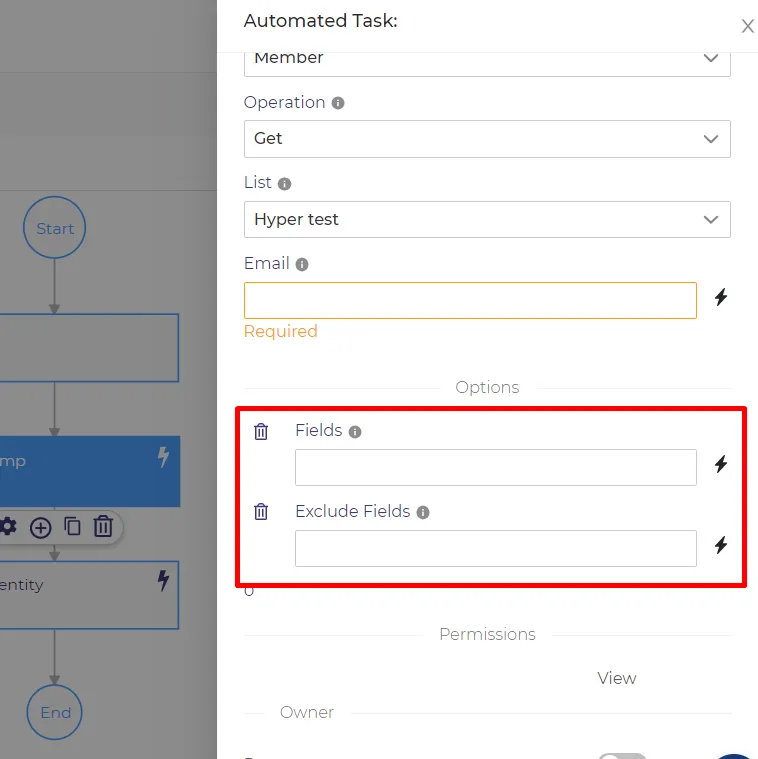Open the Member dropdown
The width and height of the screenshot is (758, 759).
click(x=487, y=63)
